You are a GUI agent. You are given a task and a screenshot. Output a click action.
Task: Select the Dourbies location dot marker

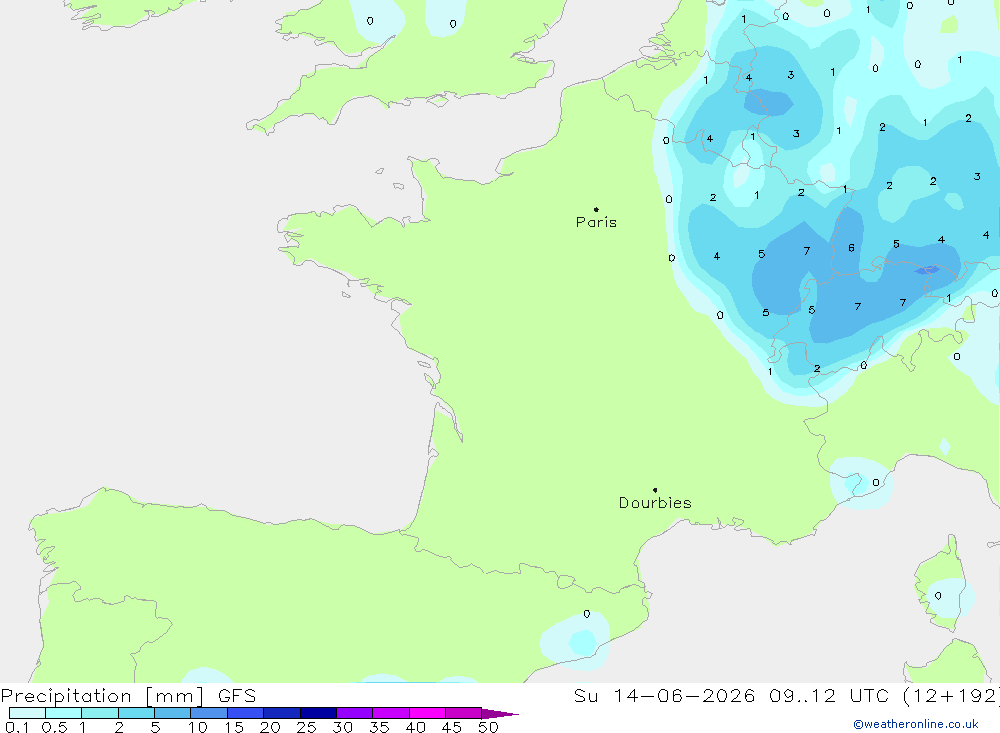click(655, 490)
